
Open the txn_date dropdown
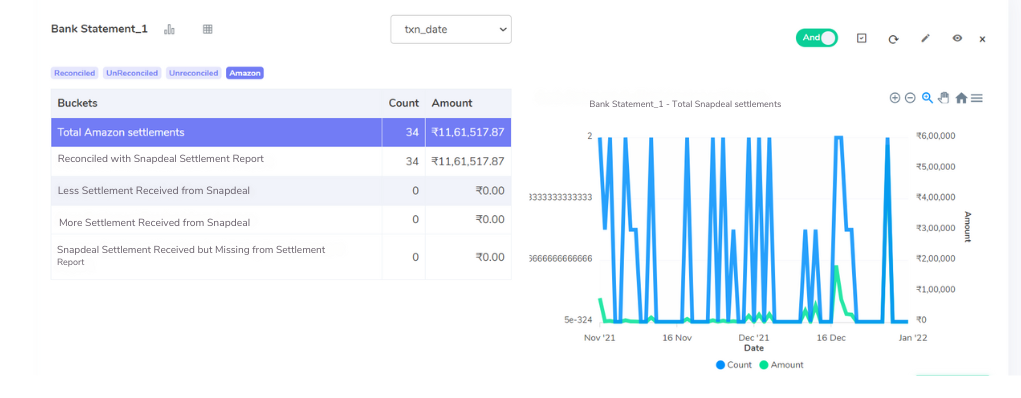click(x=451, y=29)
